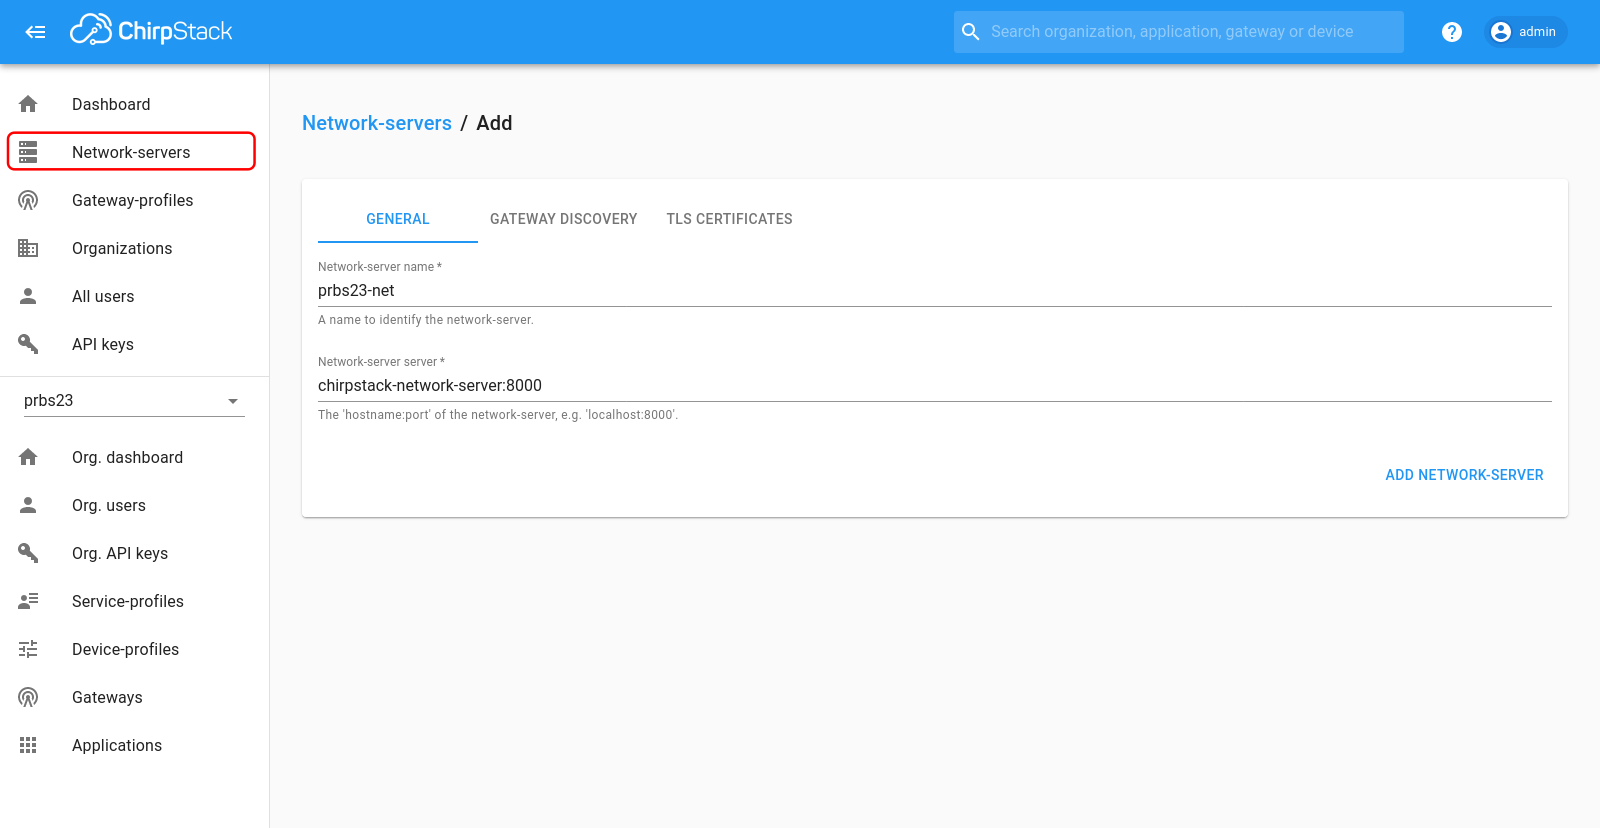The width and height of the screenshot is (1600, 828).
Task: Click the Org. users person icon
Action: click(x=28, y=505)
